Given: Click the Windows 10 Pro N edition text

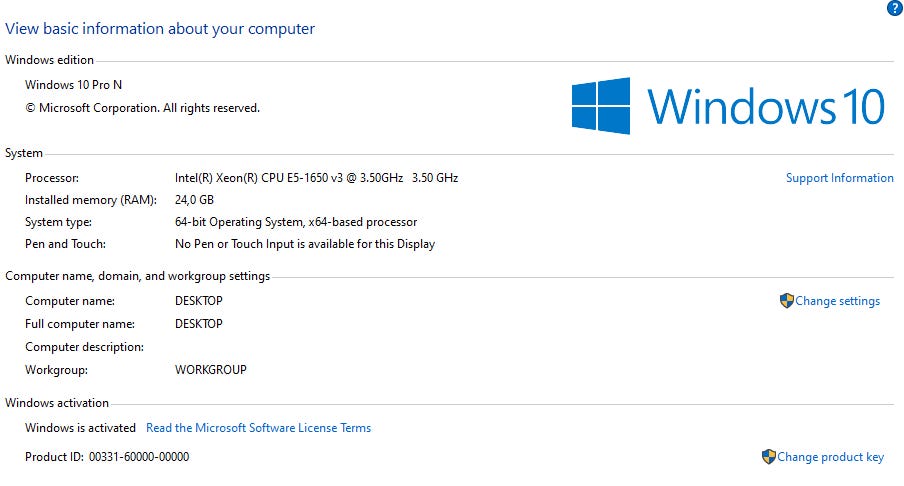Looking at the screenshot, I should (x=73, y=85).
